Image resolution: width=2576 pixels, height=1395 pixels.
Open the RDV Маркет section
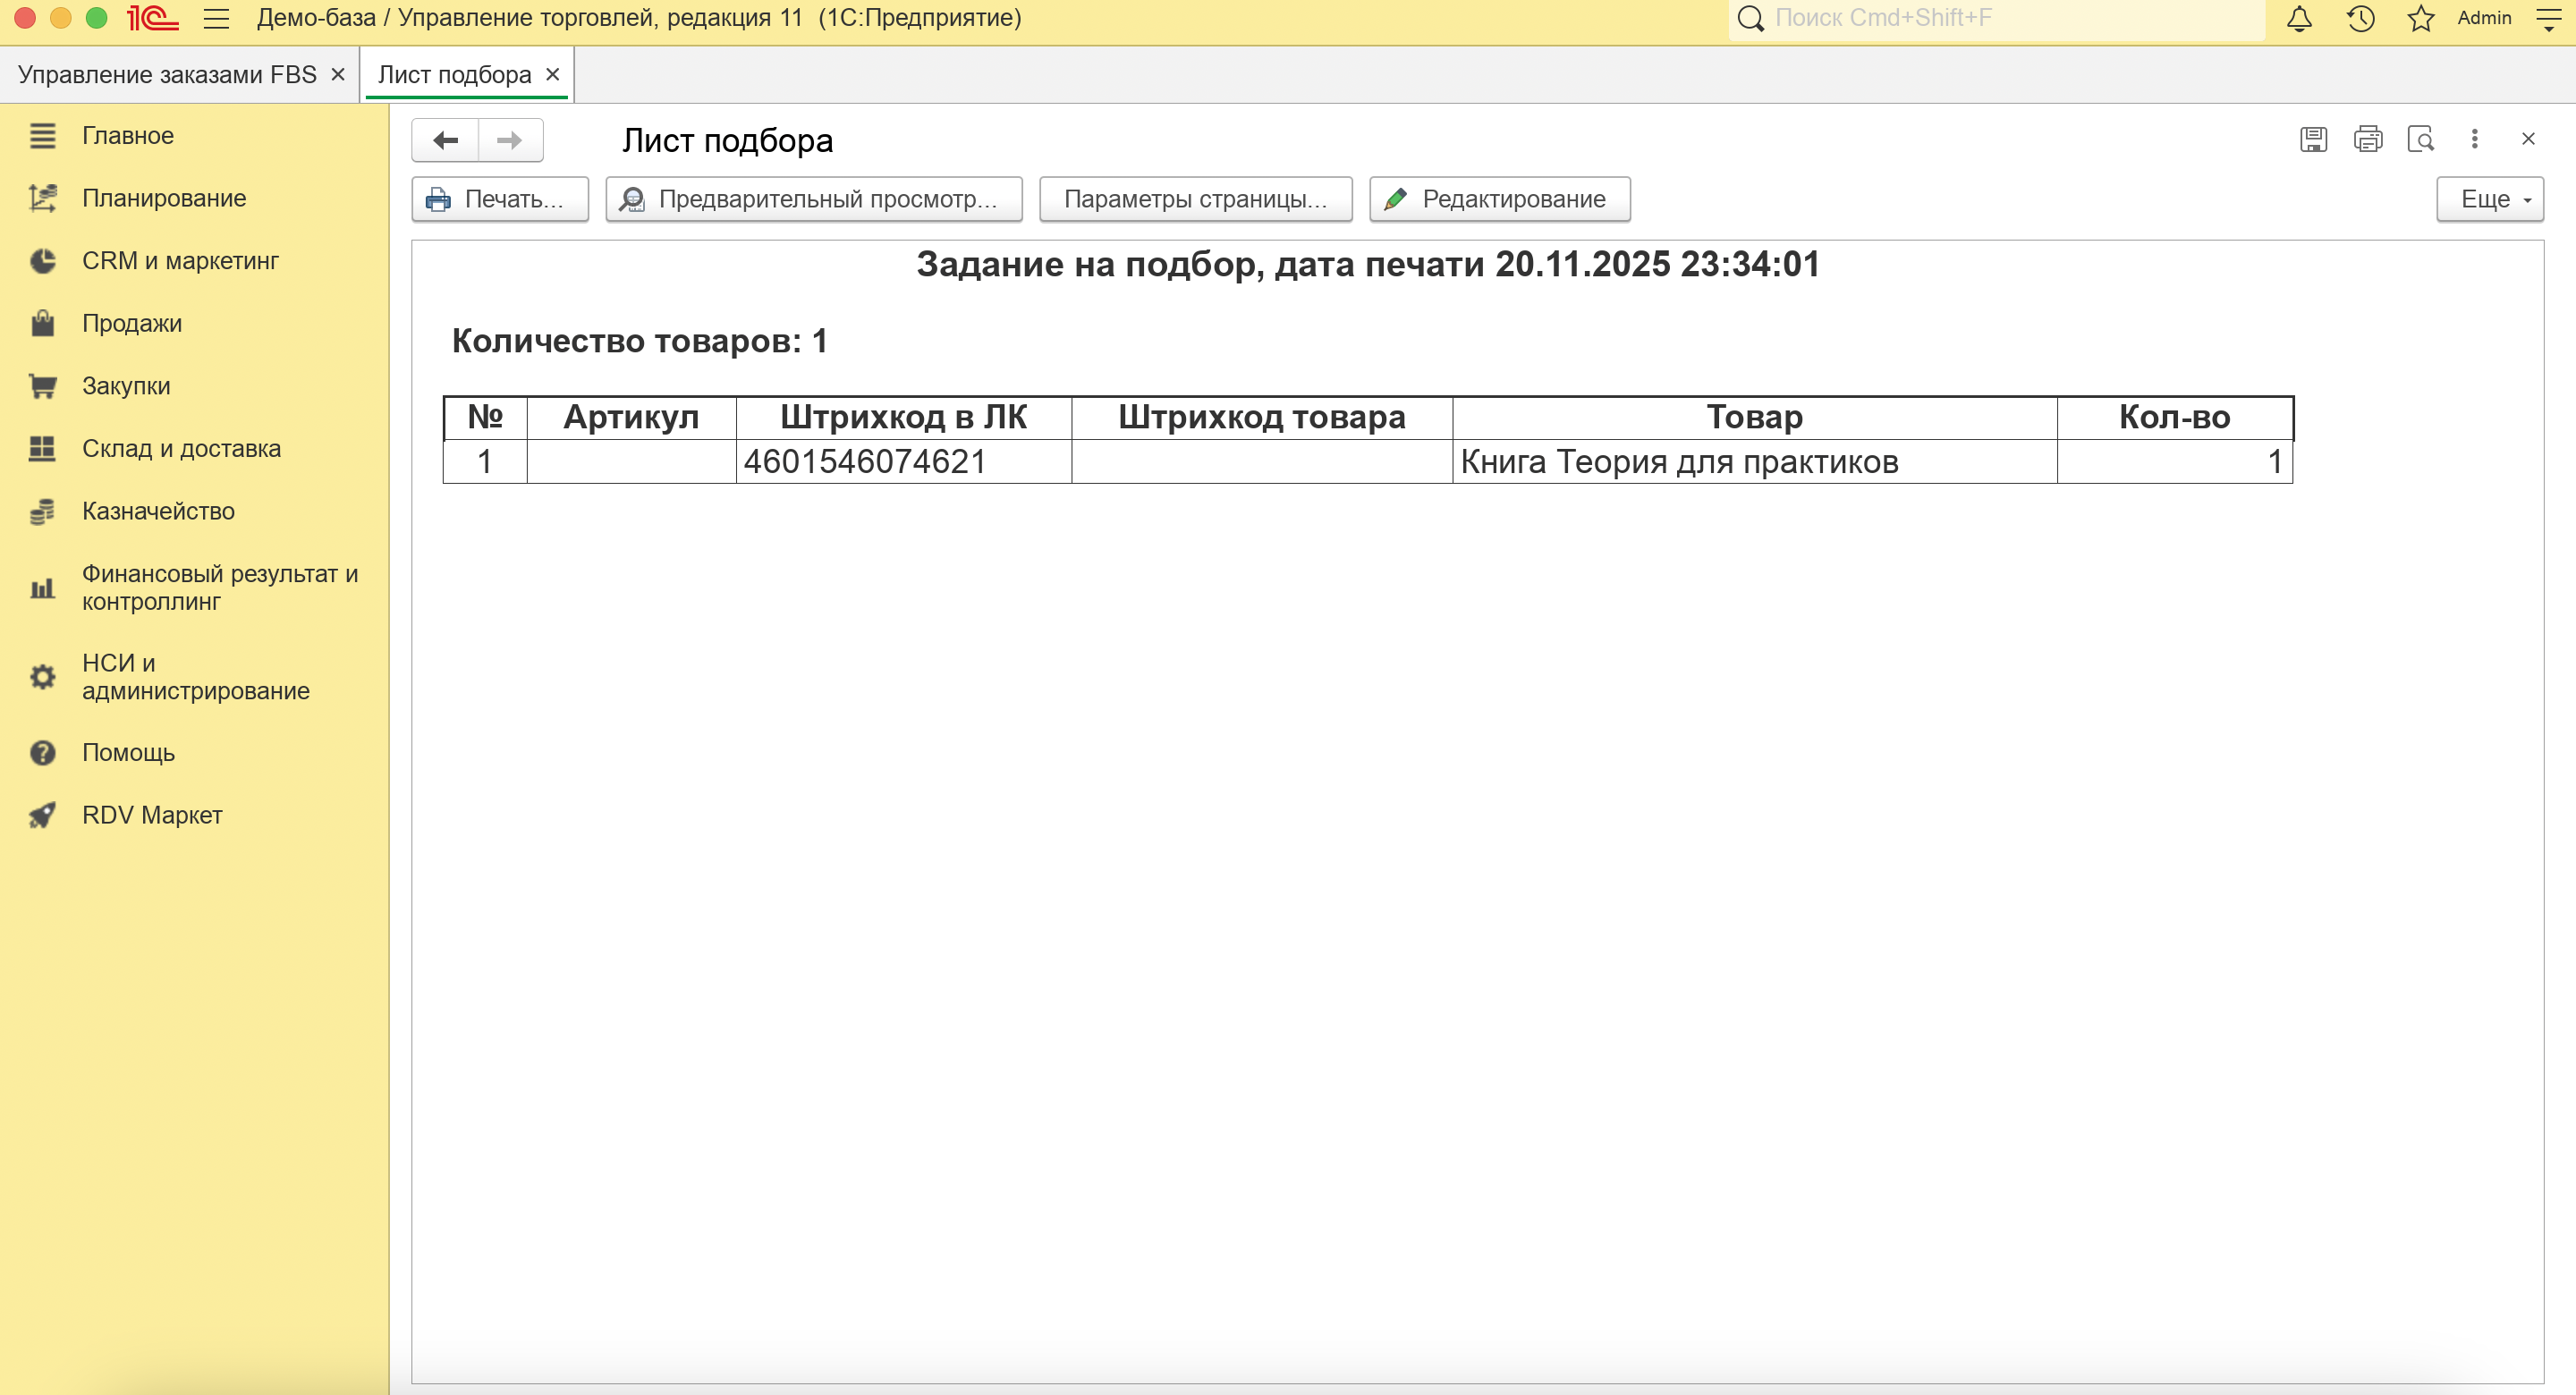point(152,816)
